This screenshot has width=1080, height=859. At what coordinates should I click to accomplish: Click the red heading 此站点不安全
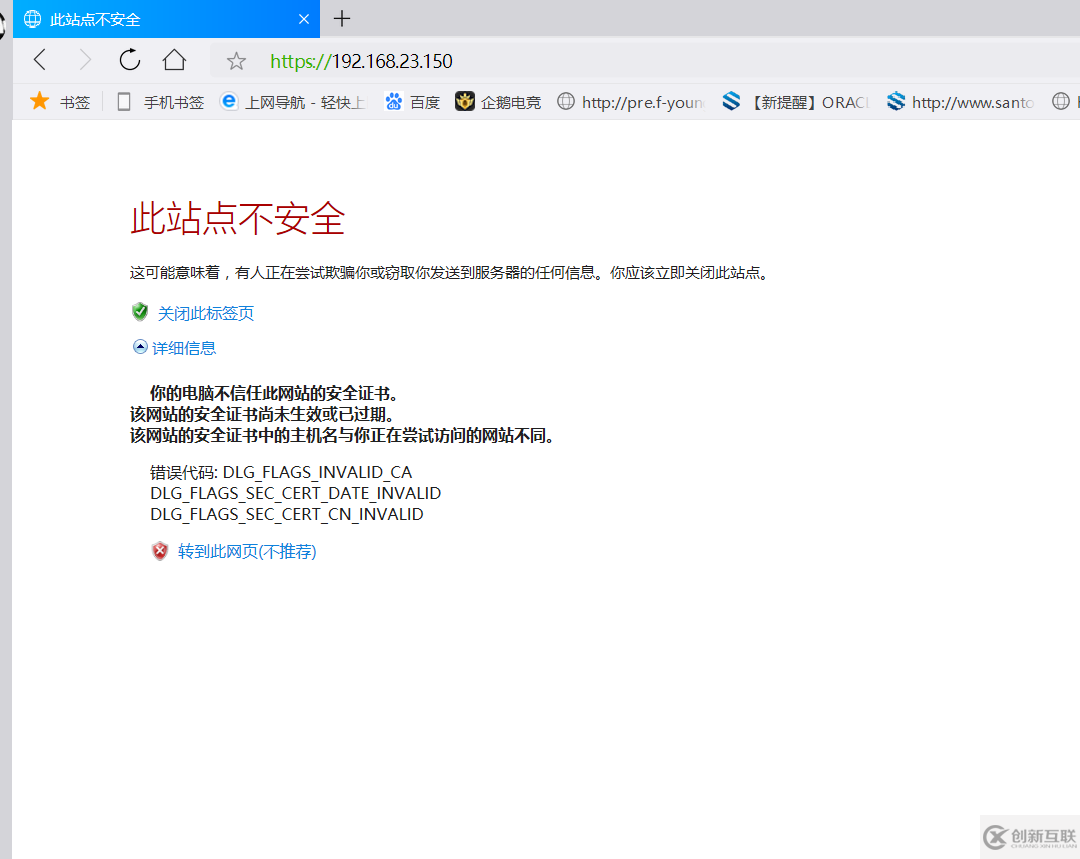(238, 218)
